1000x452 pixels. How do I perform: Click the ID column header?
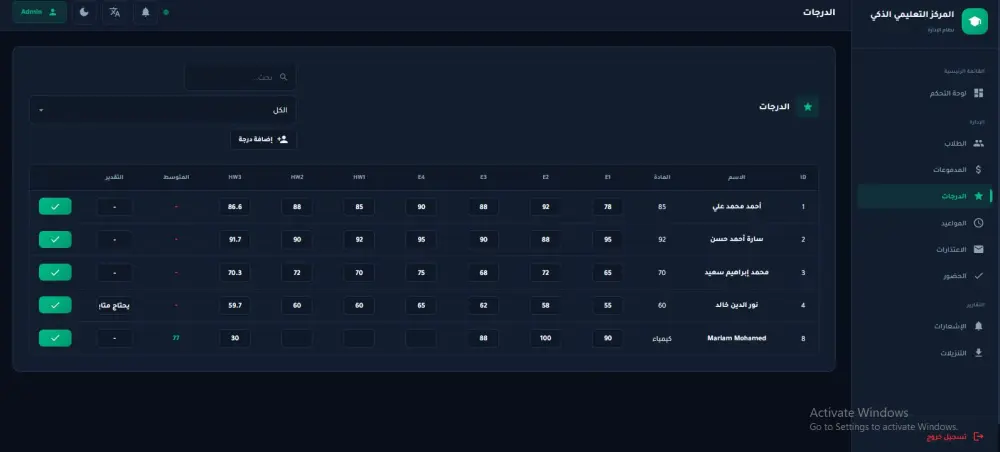(803, 177)
